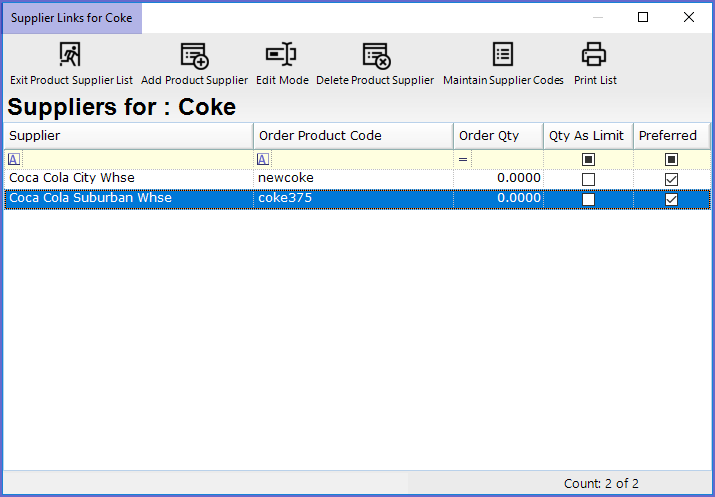Click the Order Product Code filter icon
Image resolution: width=715 pixels, height=497 pixels.
pos(262,159)
